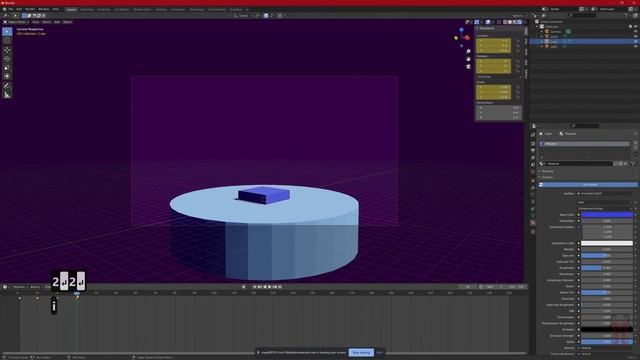Toggle the Location X lock

click(x=518, y=40)
